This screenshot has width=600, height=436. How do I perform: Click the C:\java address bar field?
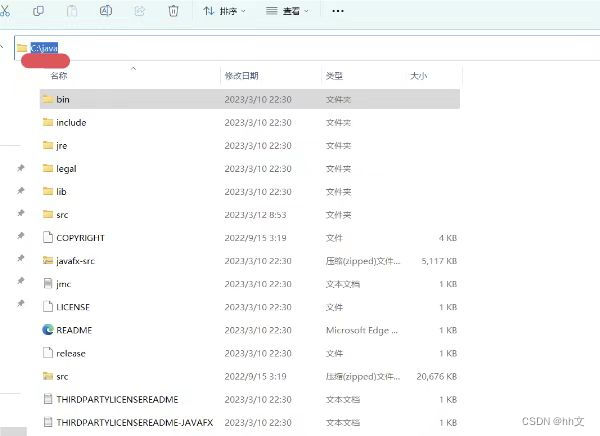pos(307,48)
